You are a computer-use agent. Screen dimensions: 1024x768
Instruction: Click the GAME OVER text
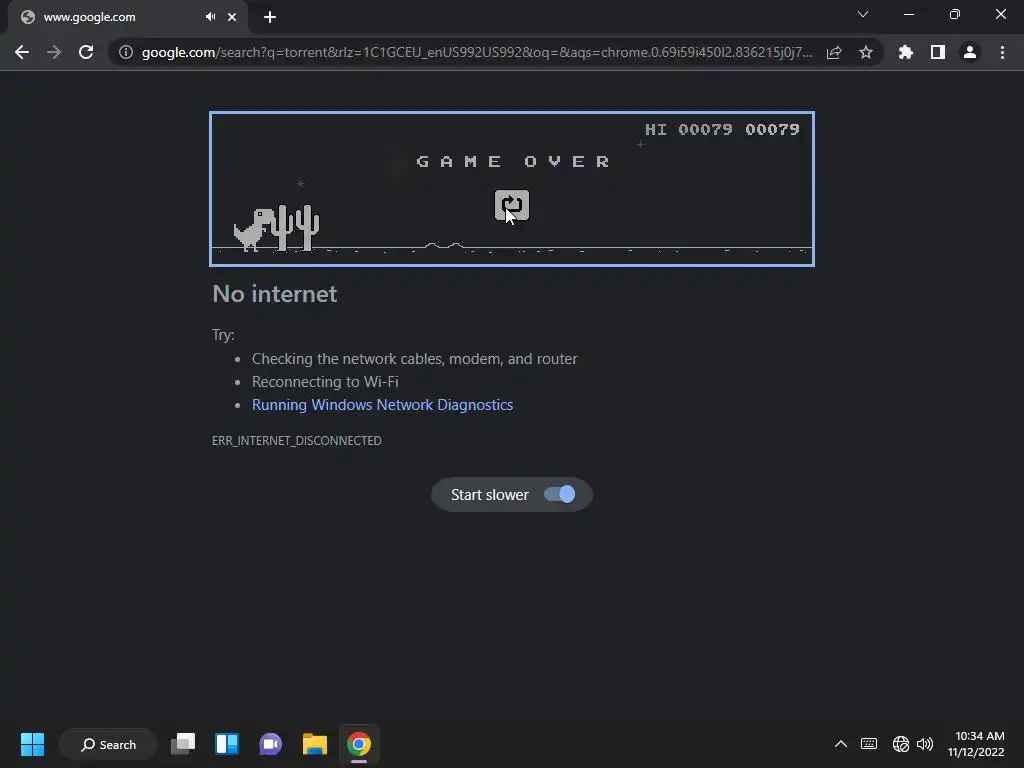[513, 161]
